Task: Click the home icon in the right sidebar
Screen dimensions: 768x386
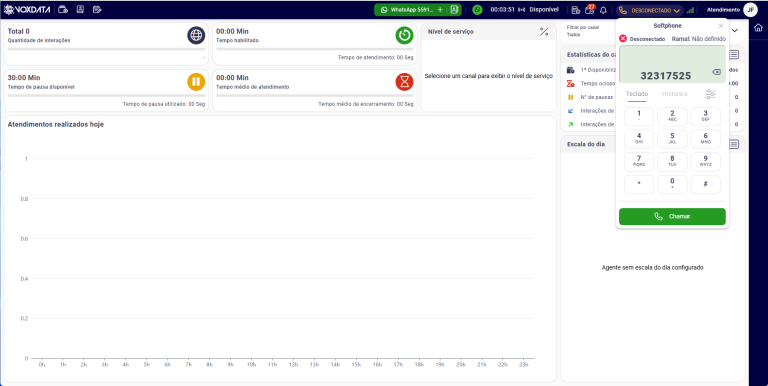Action: click(x=759, y=28)
